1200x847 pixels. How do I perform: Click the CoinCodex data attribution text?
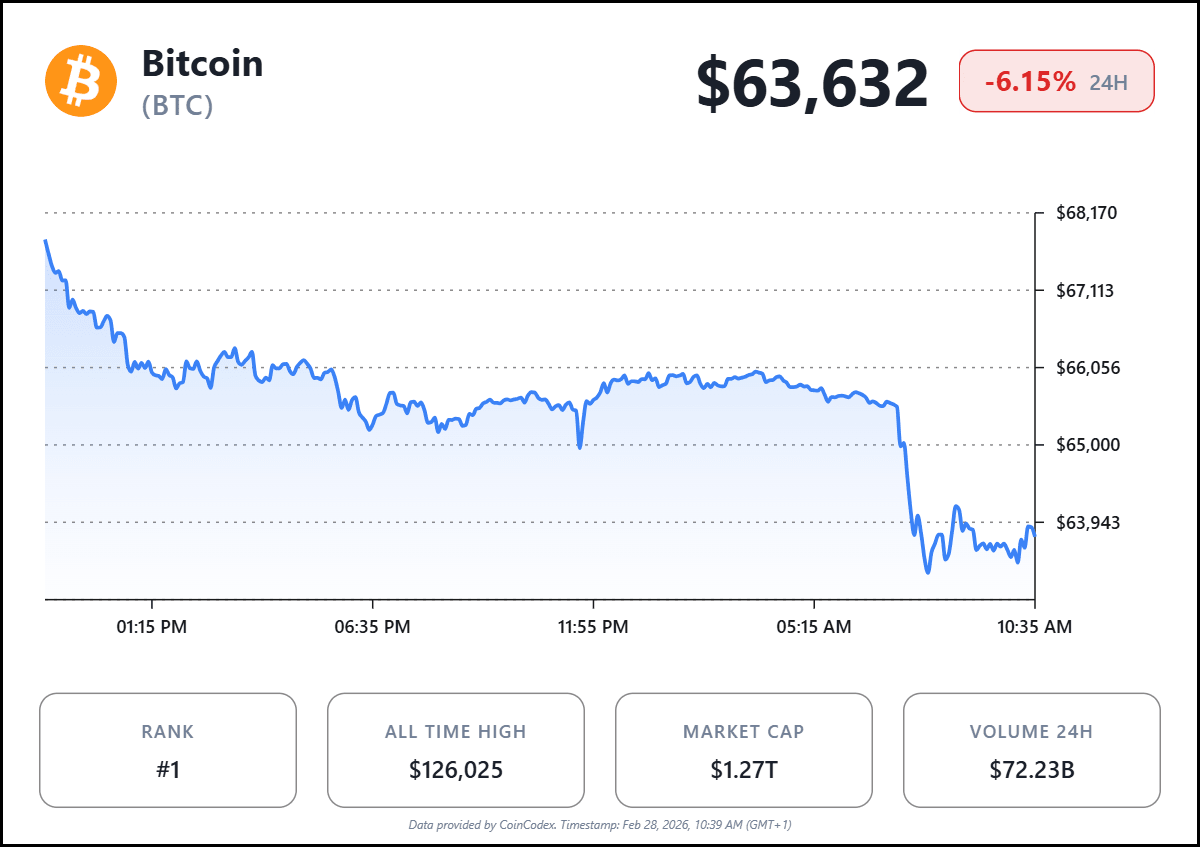tap(600, 825)
